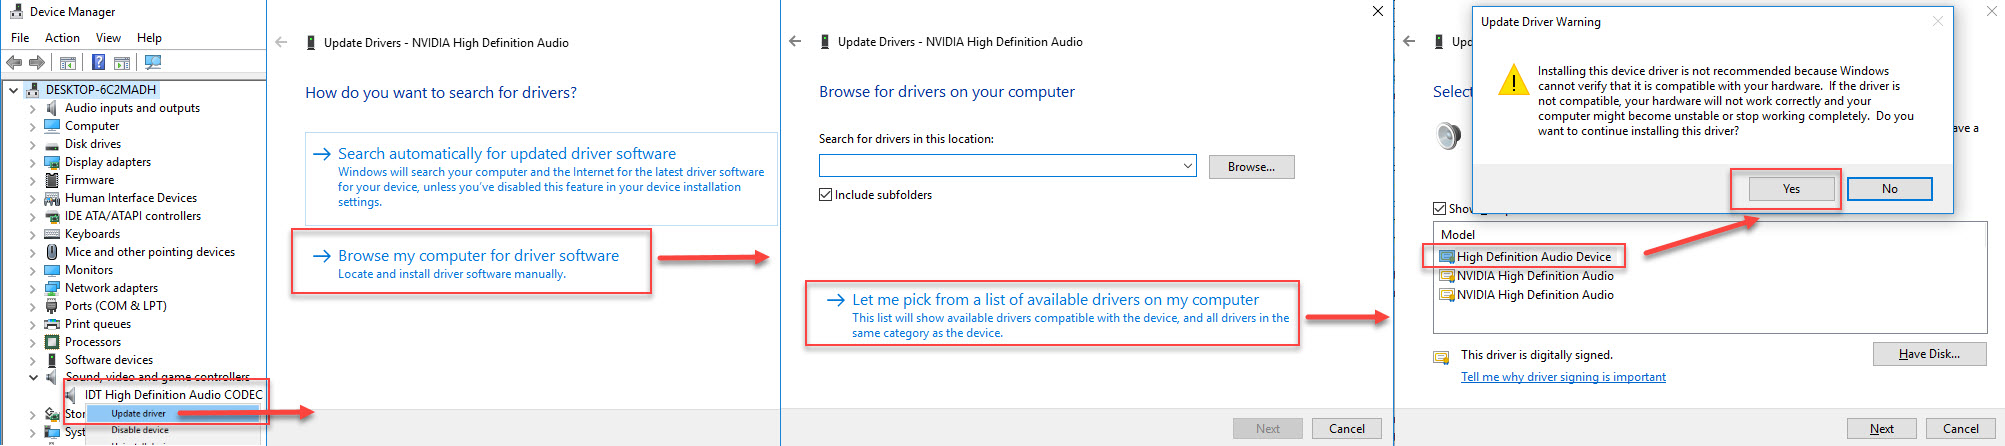Click the Processors category icon
This screenshot has width=2005, height=446.
point(52,342)
